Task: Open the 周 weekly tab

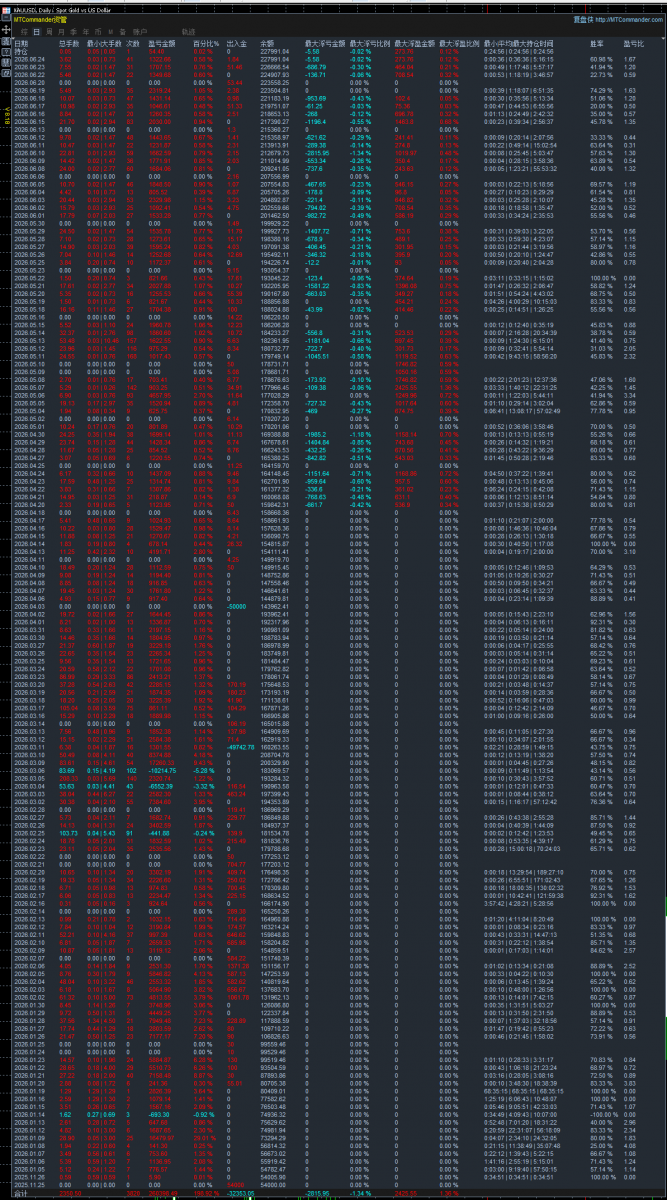Action: [x=49, y=32]
